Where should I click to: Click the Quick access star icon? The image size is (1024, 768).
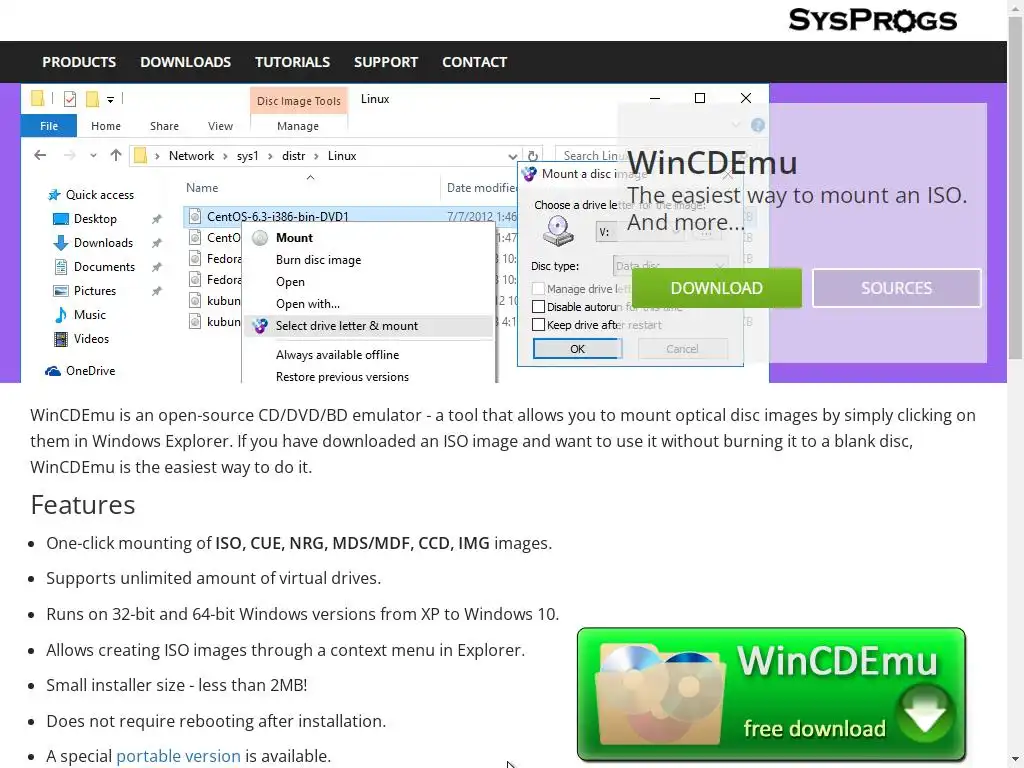tap(54, 195)
